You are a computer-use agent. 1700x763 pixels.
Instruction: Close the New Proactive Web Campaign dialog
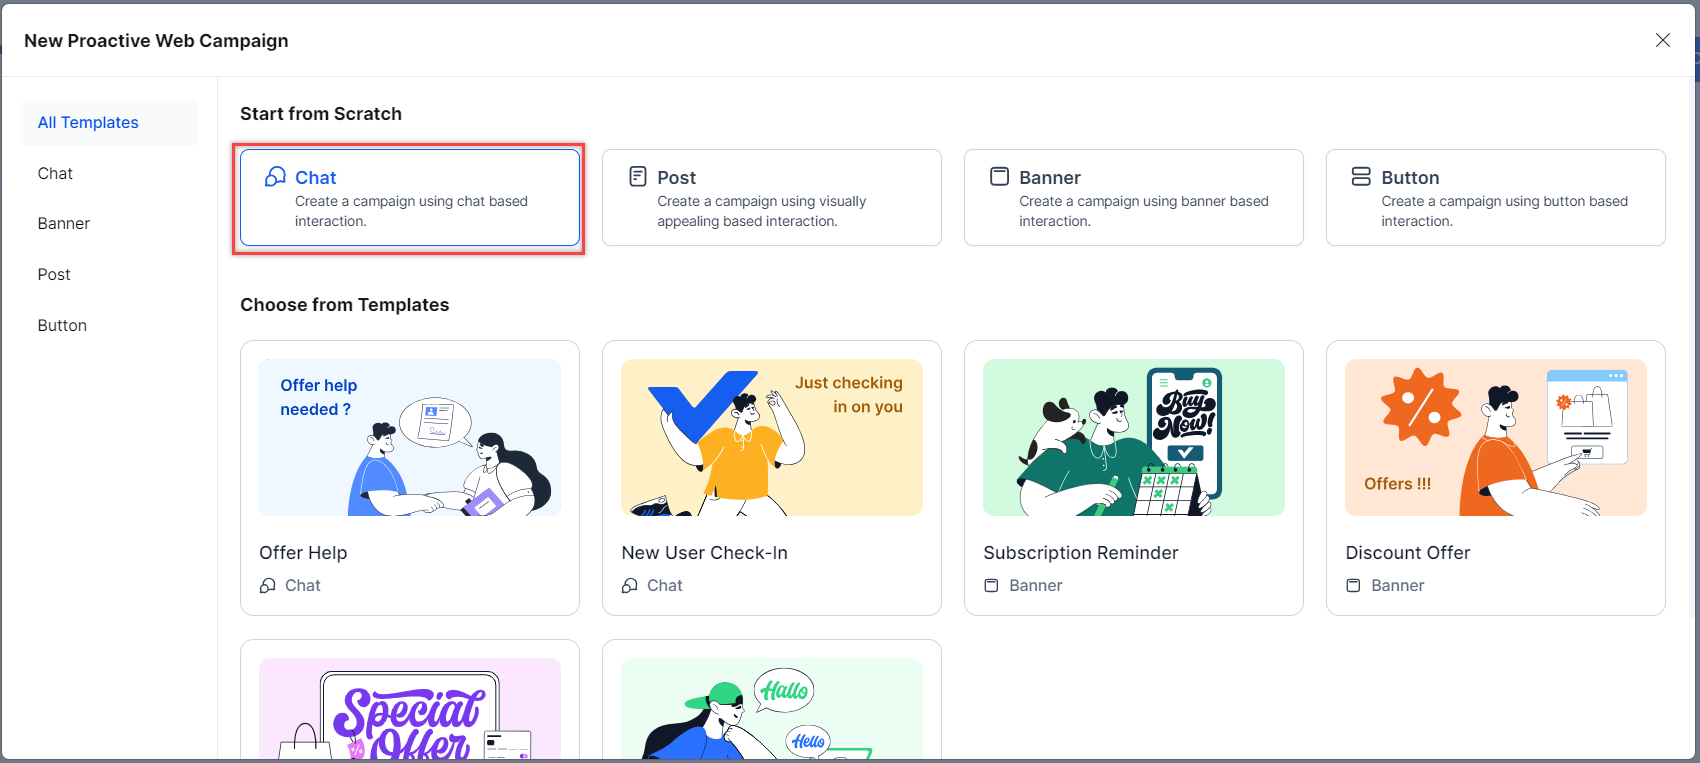point(1663,40)
